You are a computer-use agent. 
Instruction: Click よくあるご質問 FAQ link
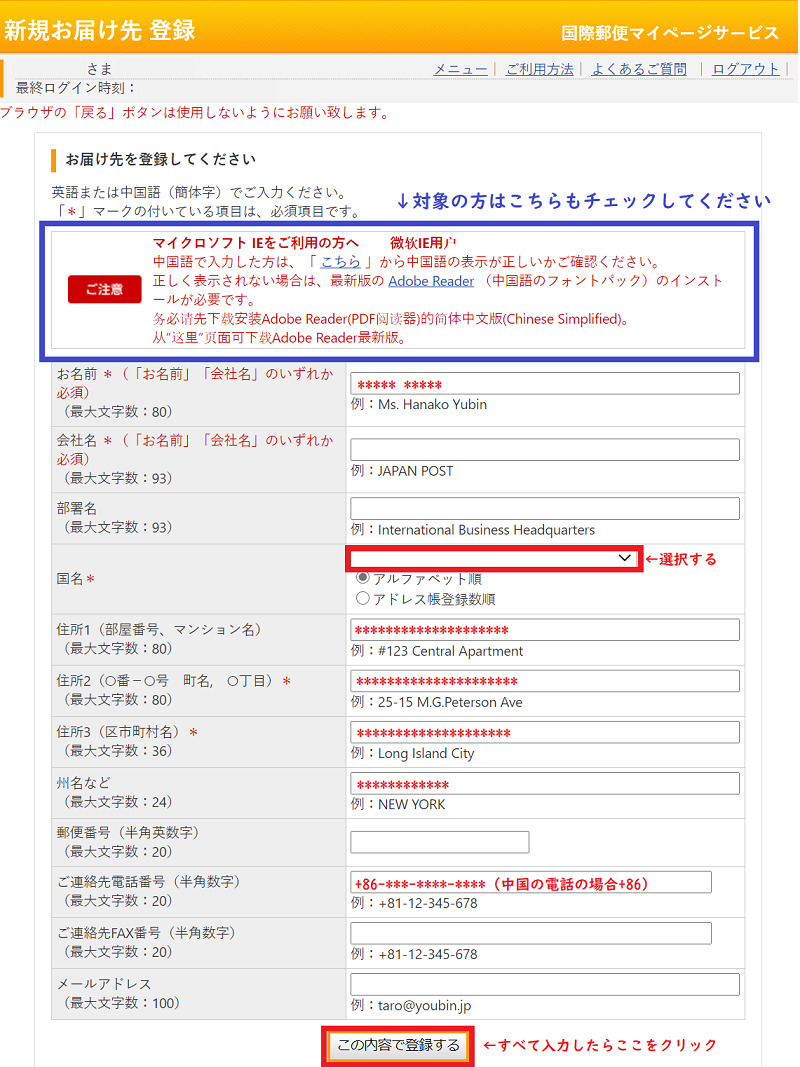click(639, 69)
